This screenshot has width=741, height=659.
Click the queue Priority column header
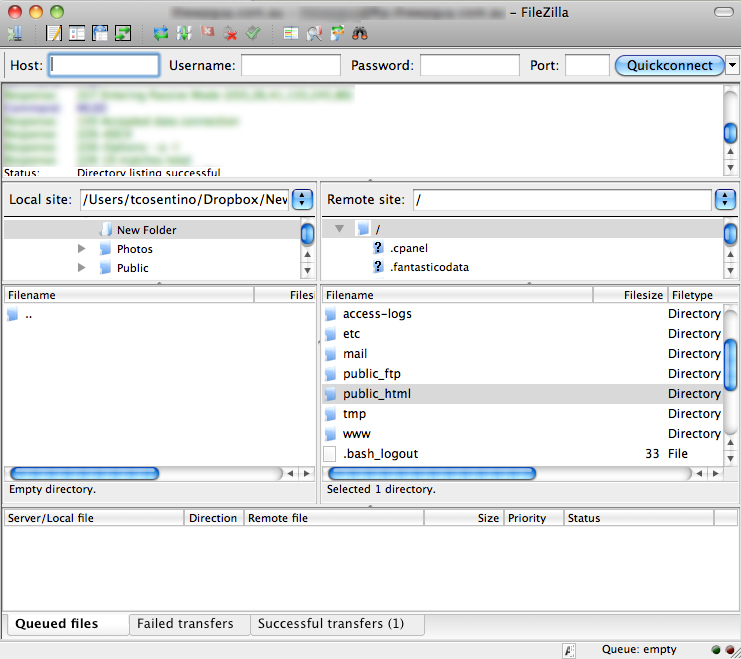click(534, 518)
